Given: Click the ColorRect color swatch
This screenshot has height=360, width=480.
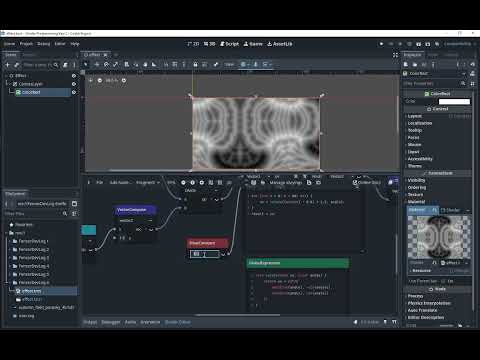Looking at the screenshot, I should 454,101.
